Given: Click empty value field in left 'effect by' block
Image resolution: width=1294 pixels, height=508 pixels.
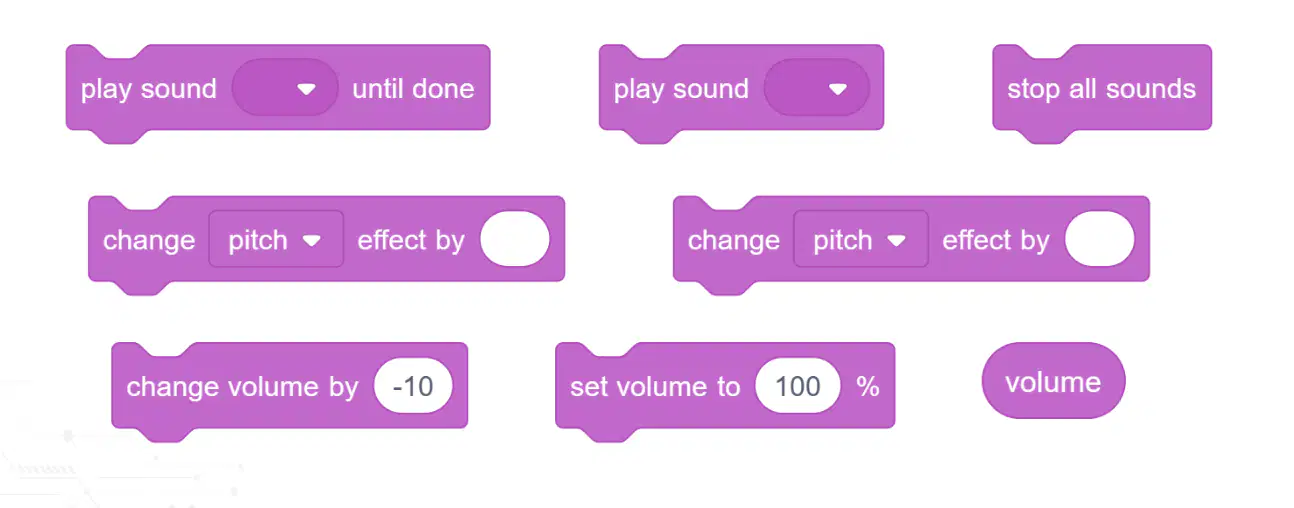Looking at the screenshot, I should coord(515,240).
